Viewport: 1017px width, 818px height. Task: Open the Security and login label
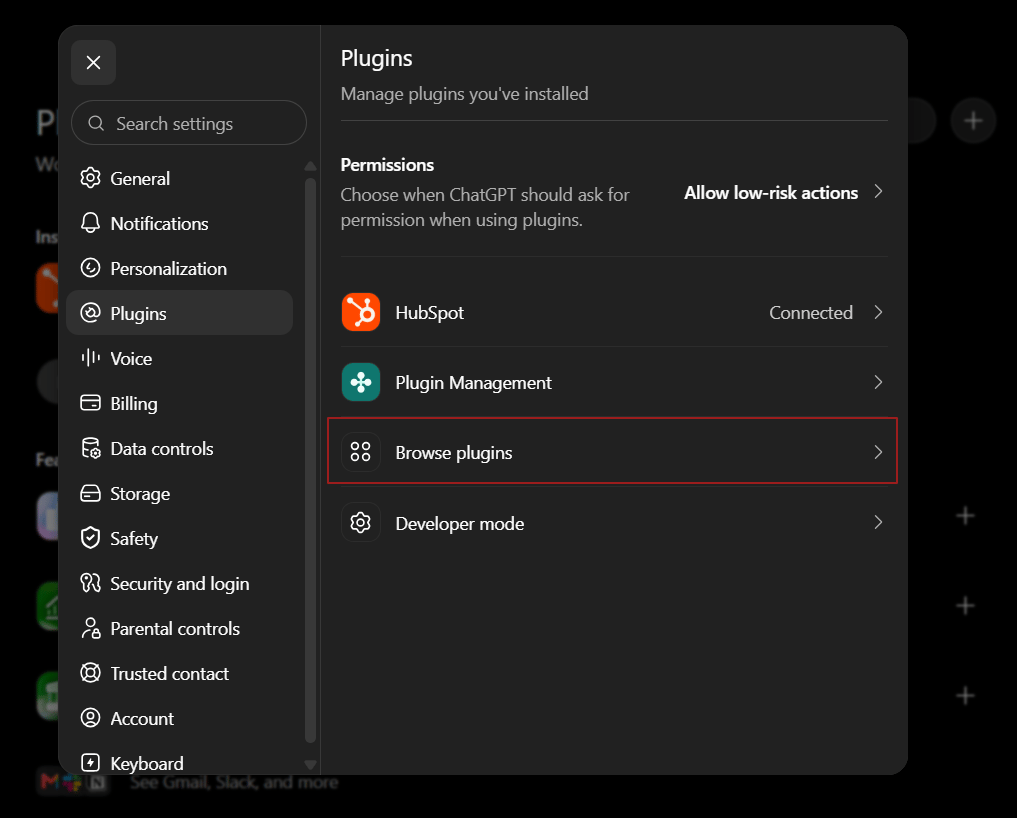[180, 584]
